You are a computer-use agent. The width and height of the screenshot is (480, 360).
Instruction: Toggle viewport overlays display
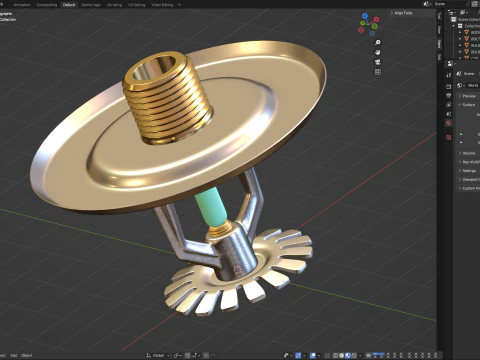313,355
